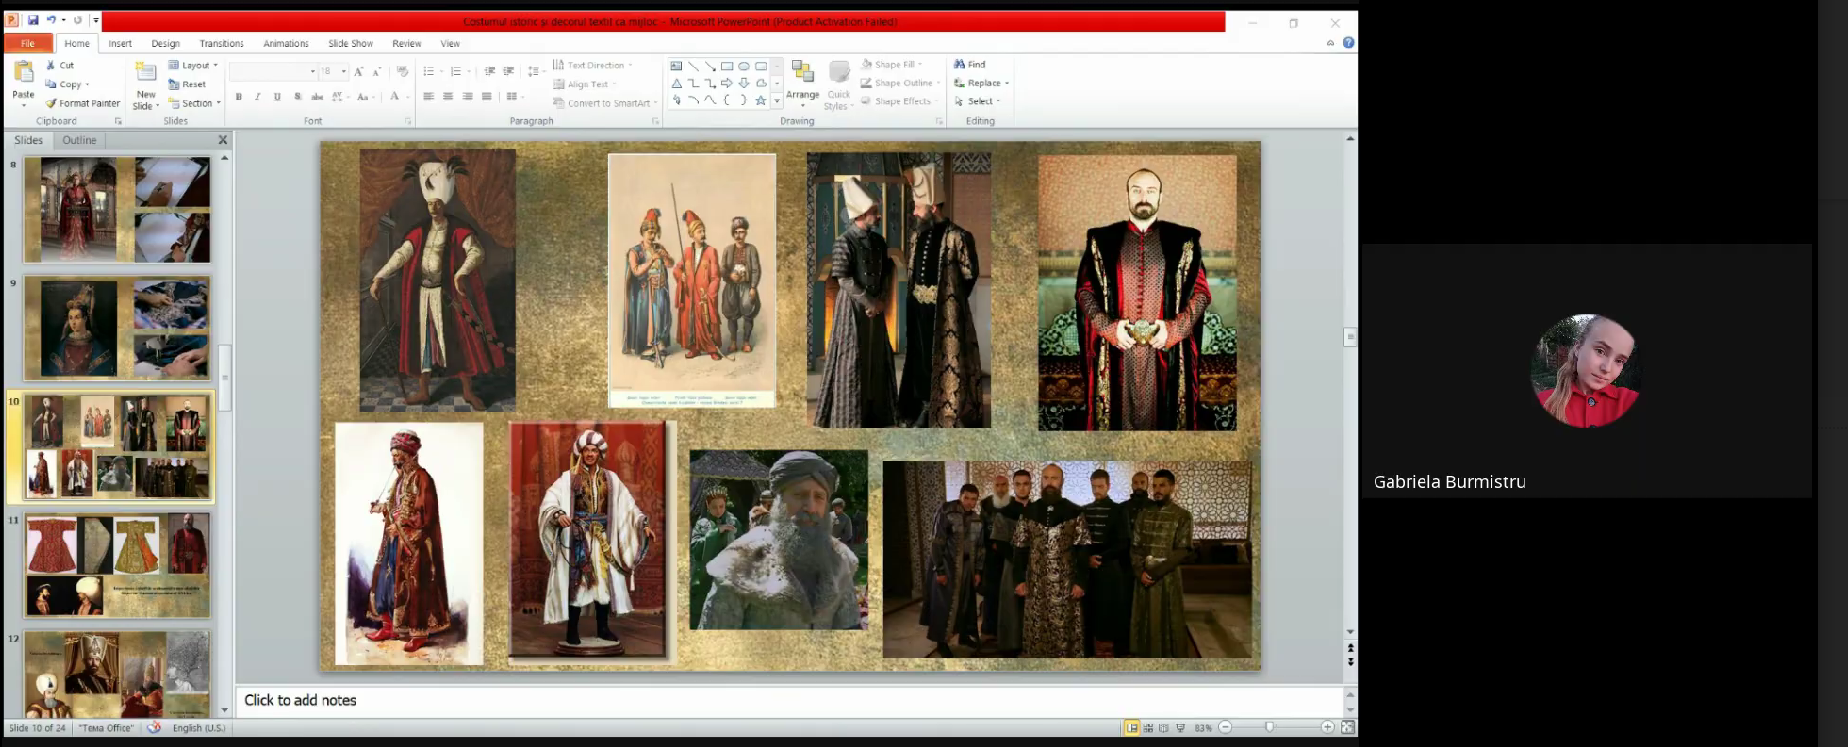Screen dimensions: 1848x747
Task: Switch to Normal view
Action: pos(1132,728)
